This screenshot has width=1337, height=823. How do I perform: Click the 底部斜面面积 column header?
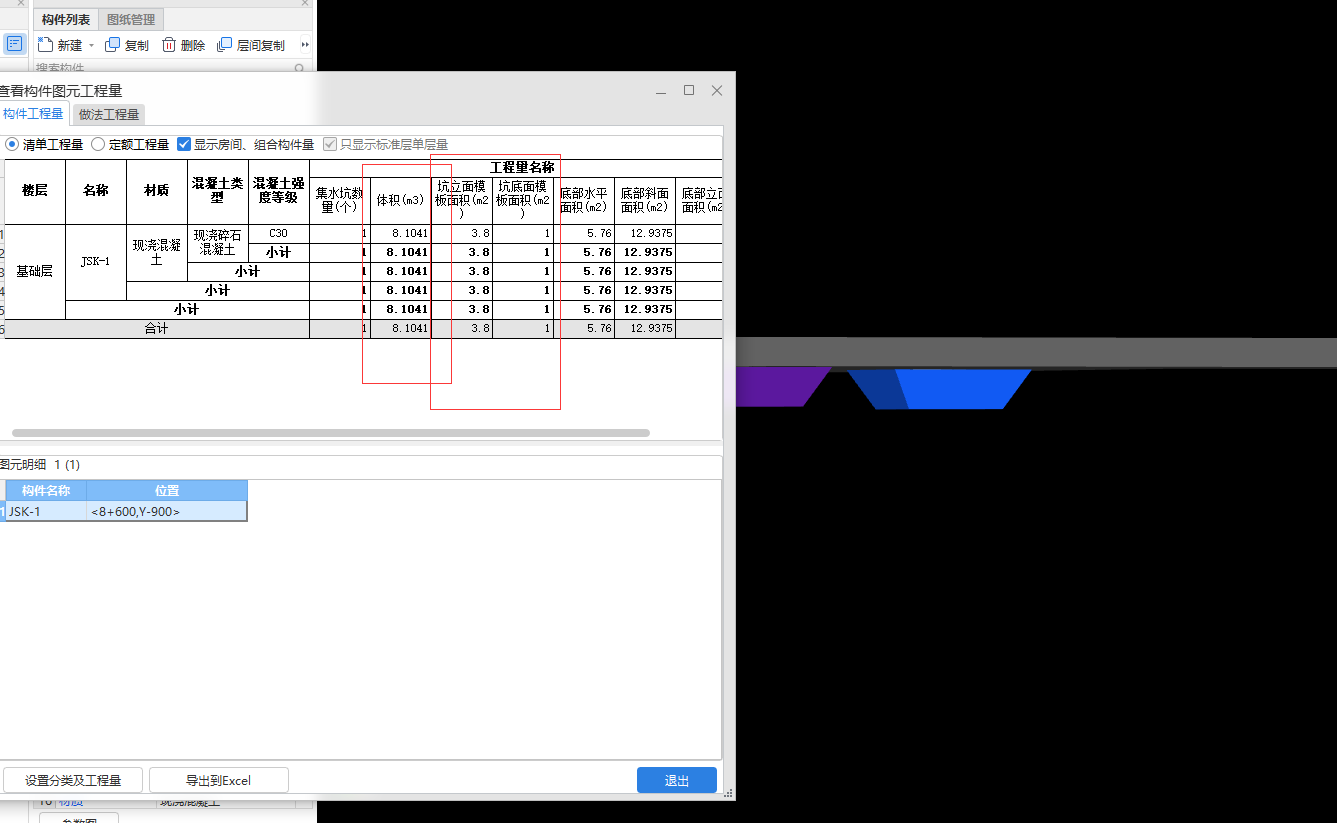[645, 200]
